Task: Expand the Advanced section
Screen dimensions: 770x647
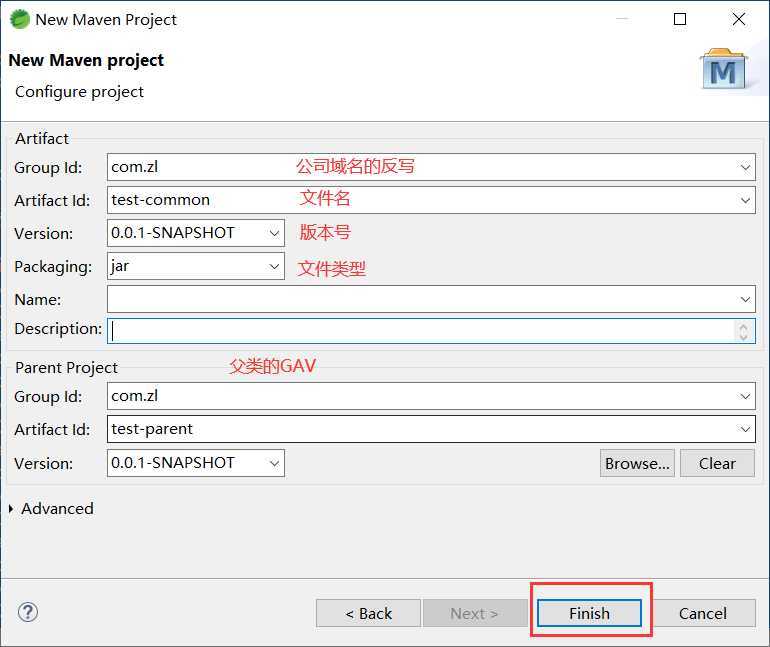Action: click(x=11, y=509)
